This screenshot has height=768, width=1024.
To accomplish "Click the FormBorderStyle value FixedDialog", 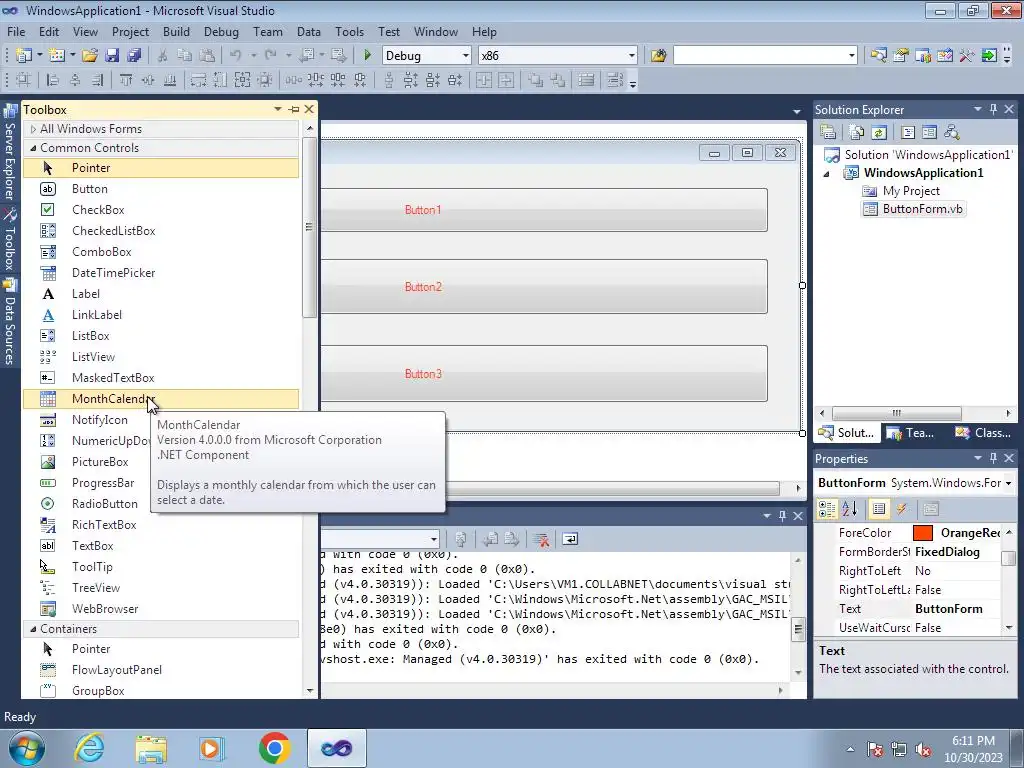I will point(947,552).
